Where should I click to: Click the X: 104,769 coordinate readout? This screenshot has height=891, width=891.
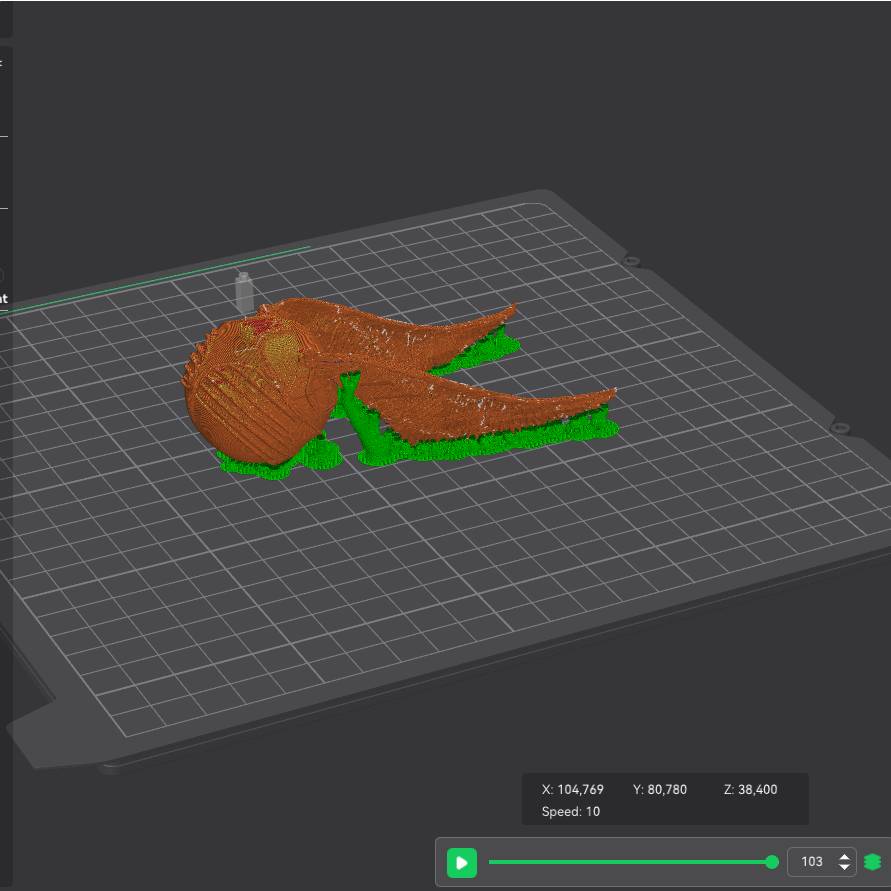click(x=572, y=789)
